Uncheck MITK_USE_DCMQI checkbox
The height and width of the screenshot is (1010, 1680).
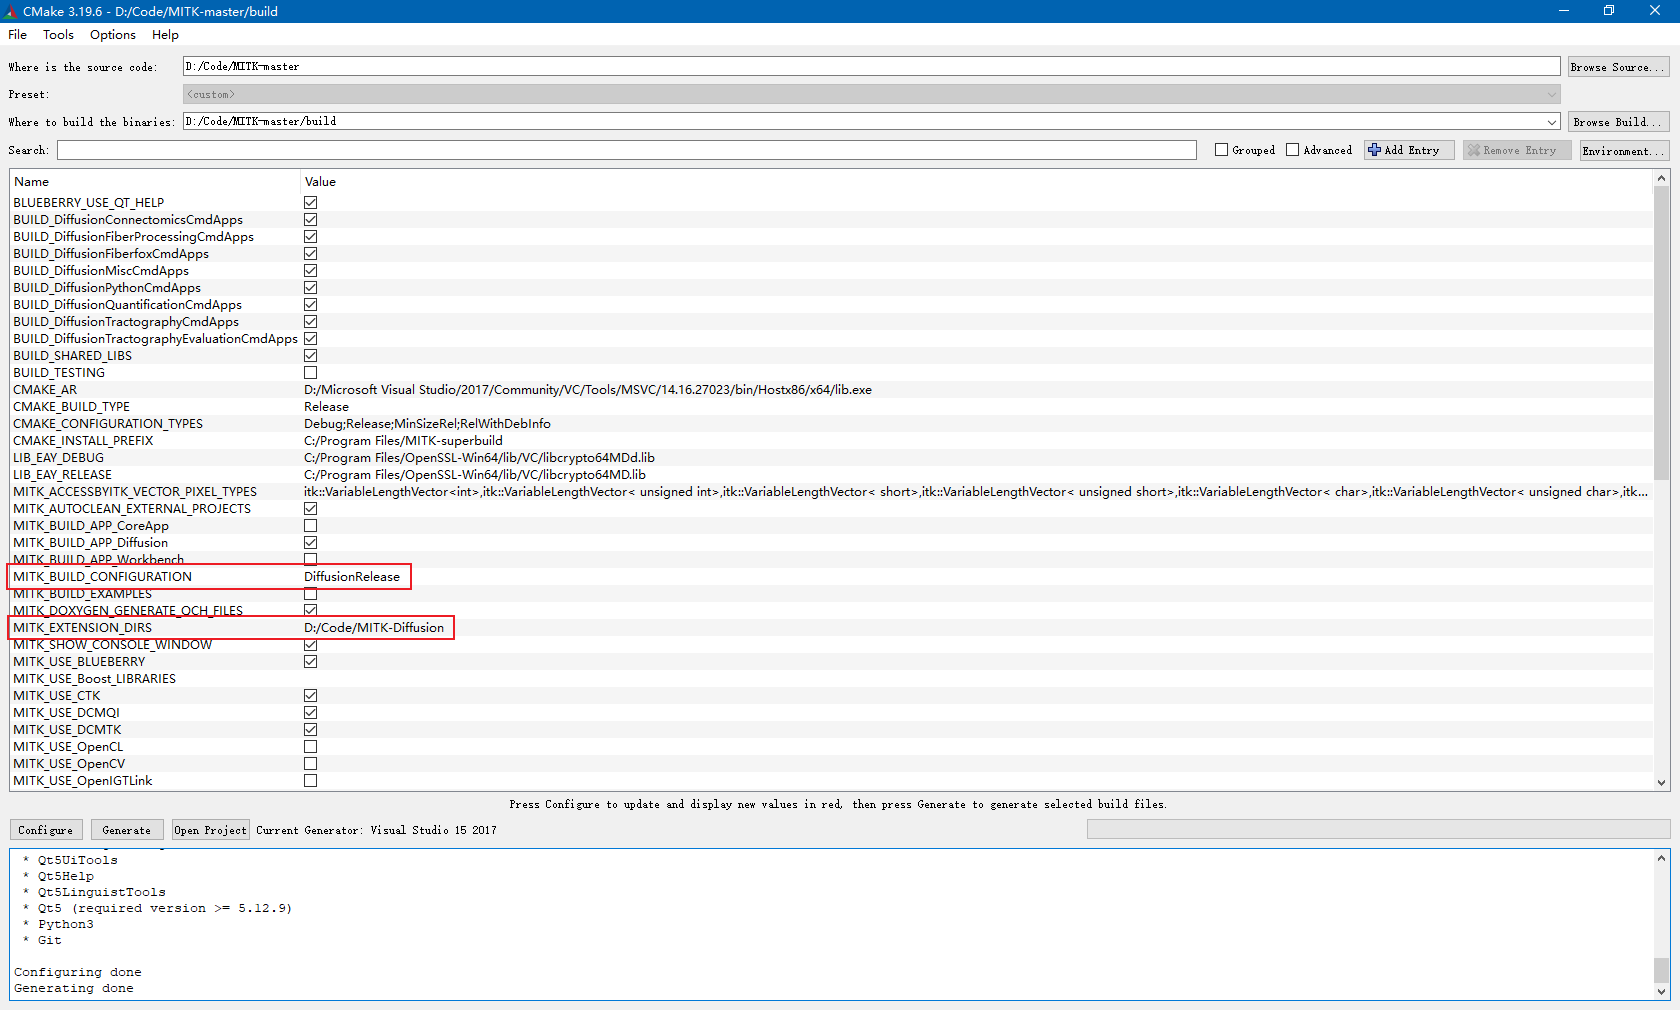point(311,713)
